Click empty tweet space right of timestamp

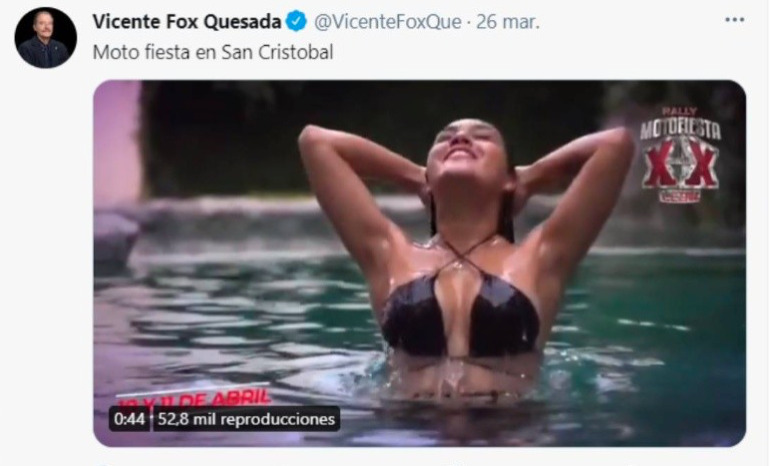tap(631, 22)
